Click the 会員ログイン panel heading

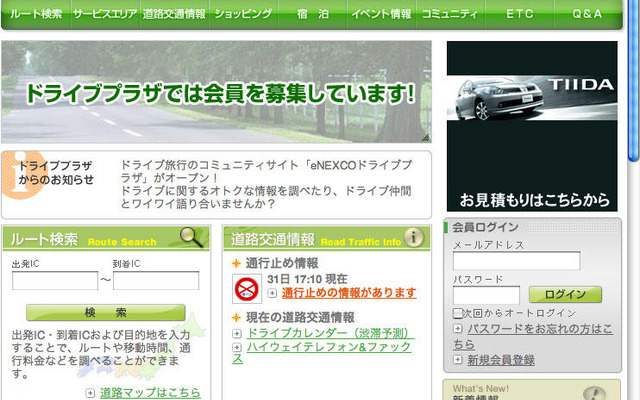[485, 227]
